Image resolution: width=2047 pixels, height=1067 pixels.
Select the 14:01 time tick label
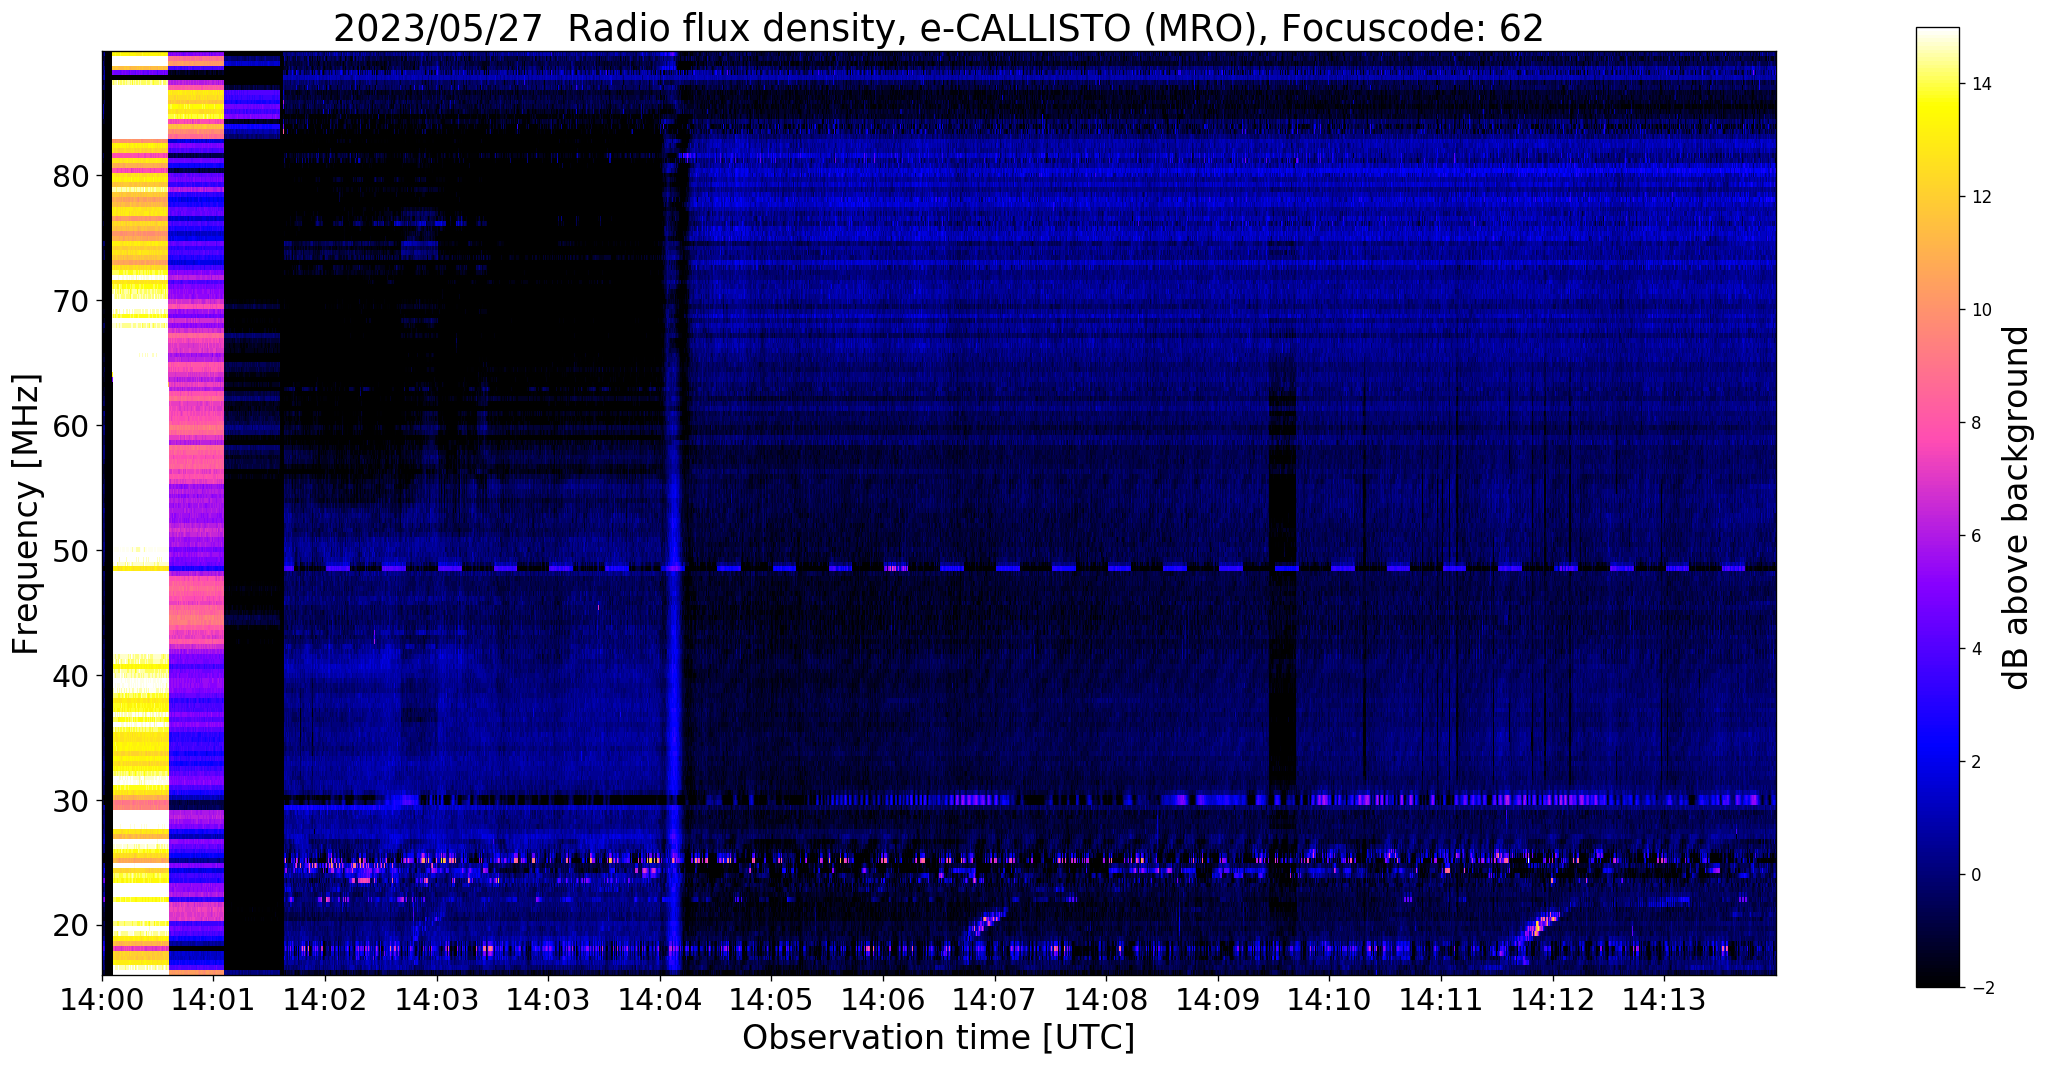[213, 999]
